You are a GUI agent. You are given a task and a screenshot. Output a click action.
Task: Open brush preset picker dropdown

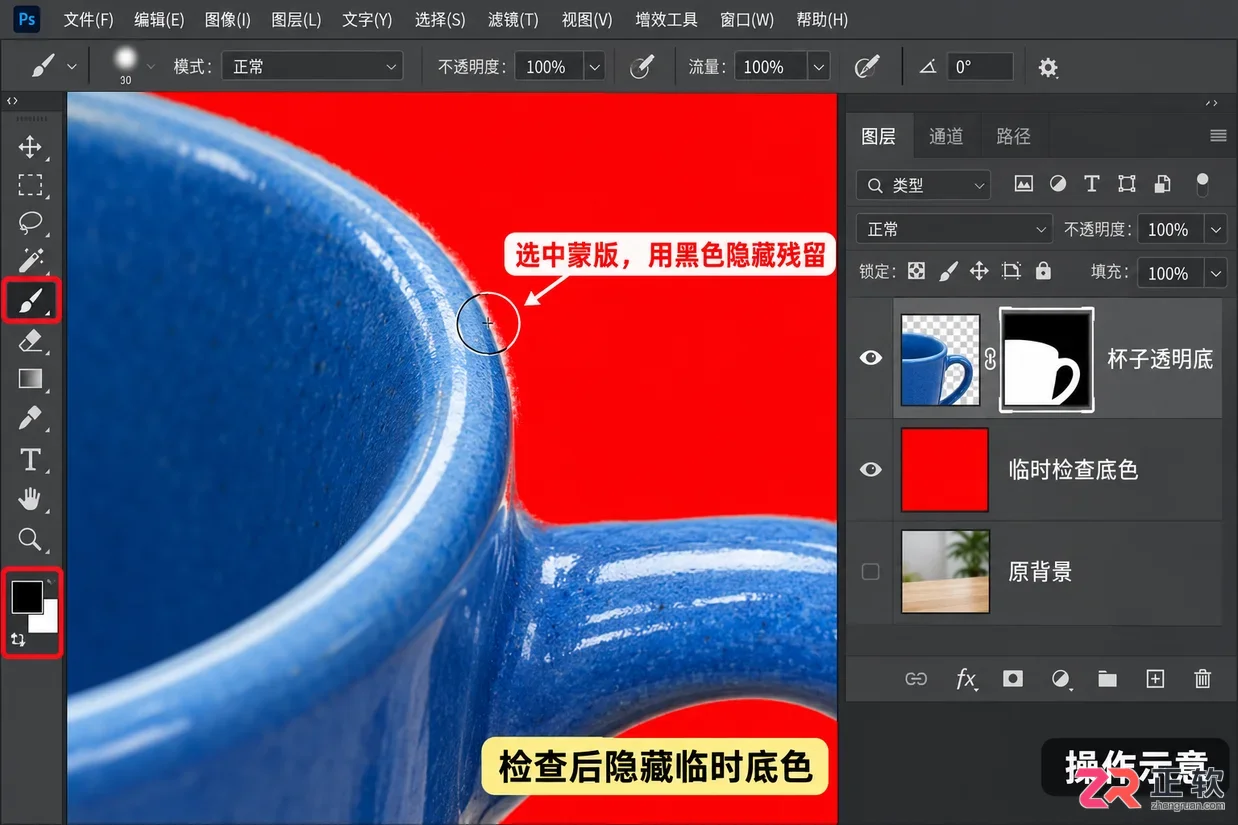point(152,66)
